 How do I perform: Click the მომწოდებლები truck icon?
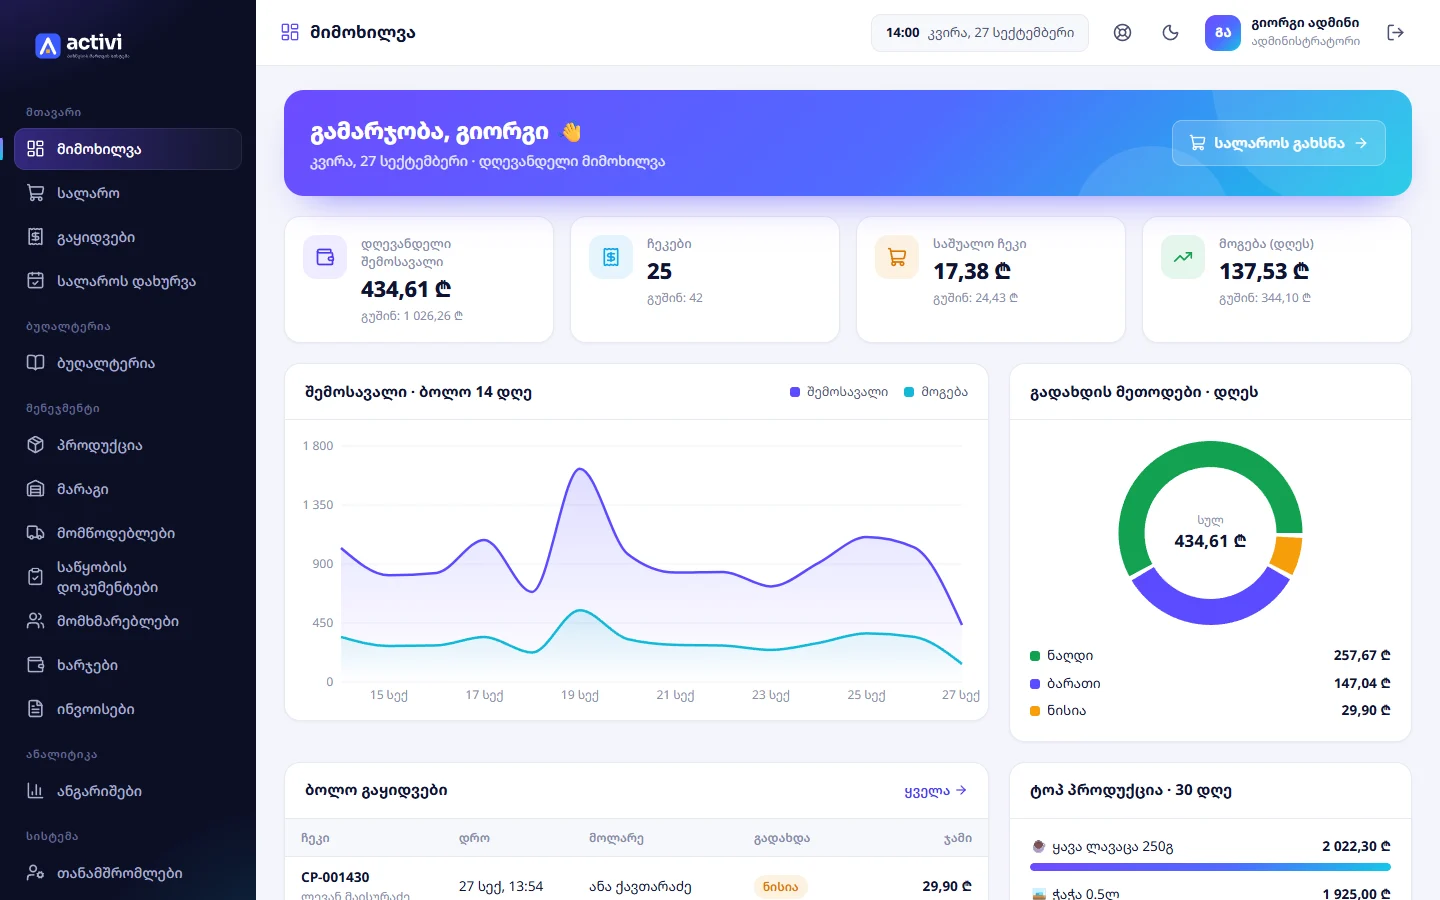[35, 533]
